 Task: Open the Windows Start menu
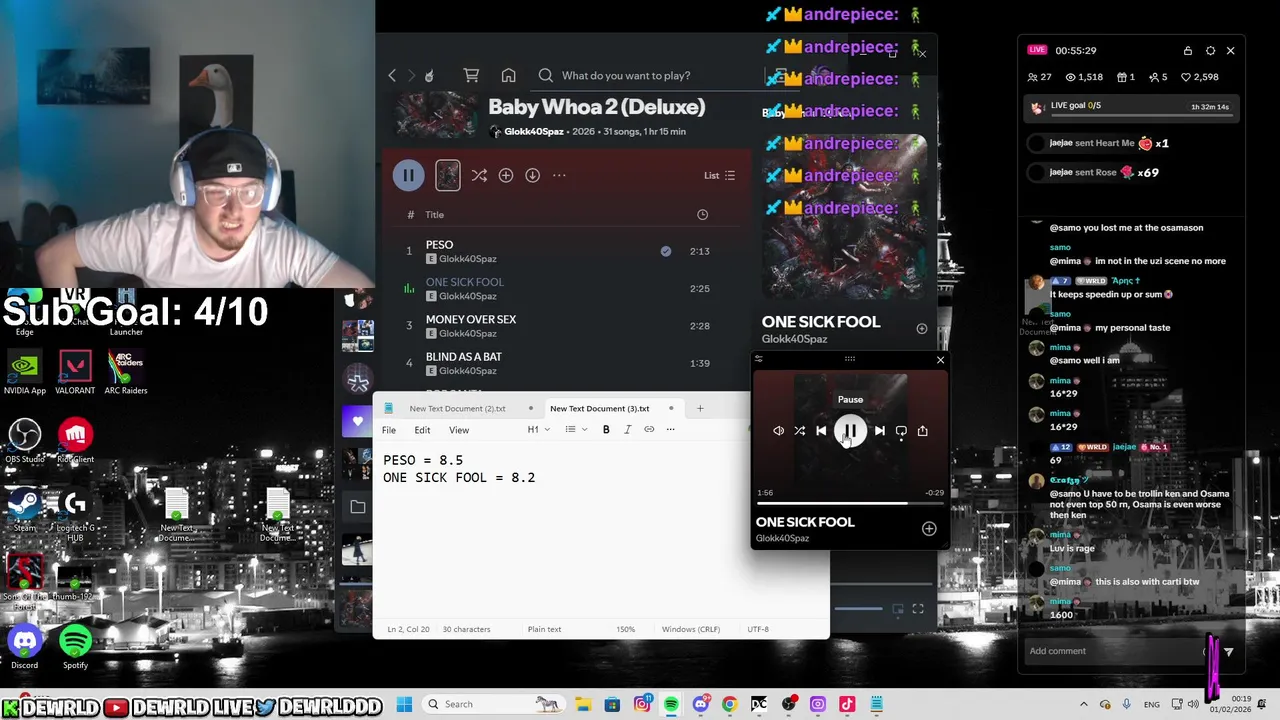[x=404, y=704]
